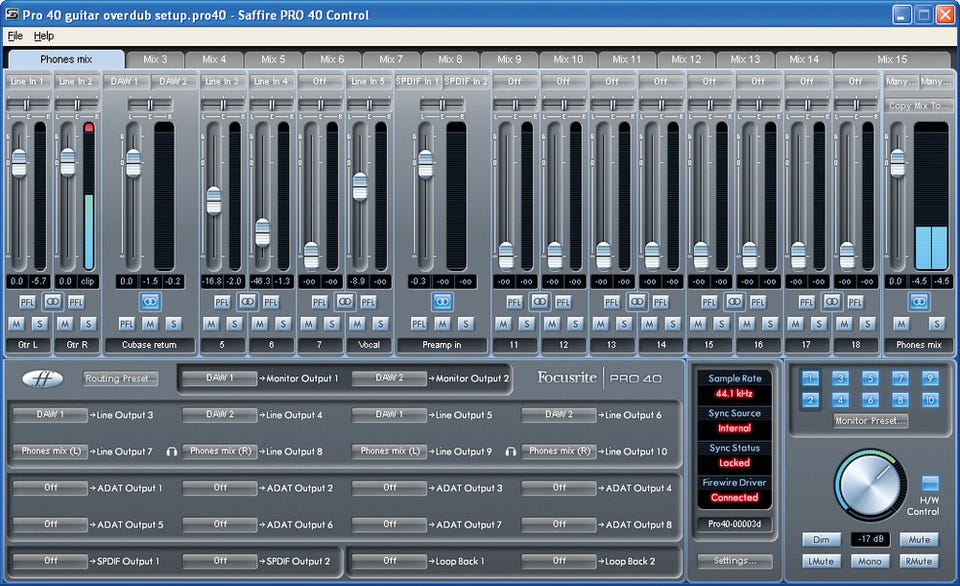Mute the Vocal channel
Viewport: 960px width, 586px height.
pos(358,324)
